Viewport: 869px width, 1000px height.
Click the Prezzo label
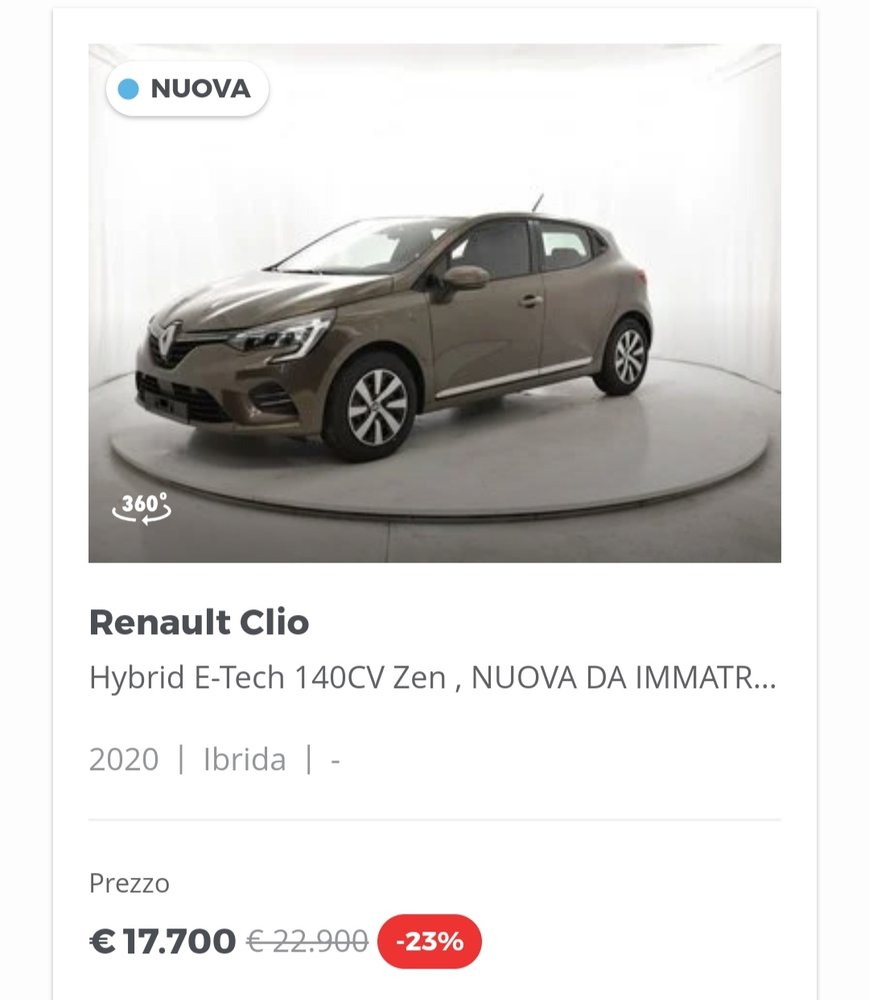[129, 884]
